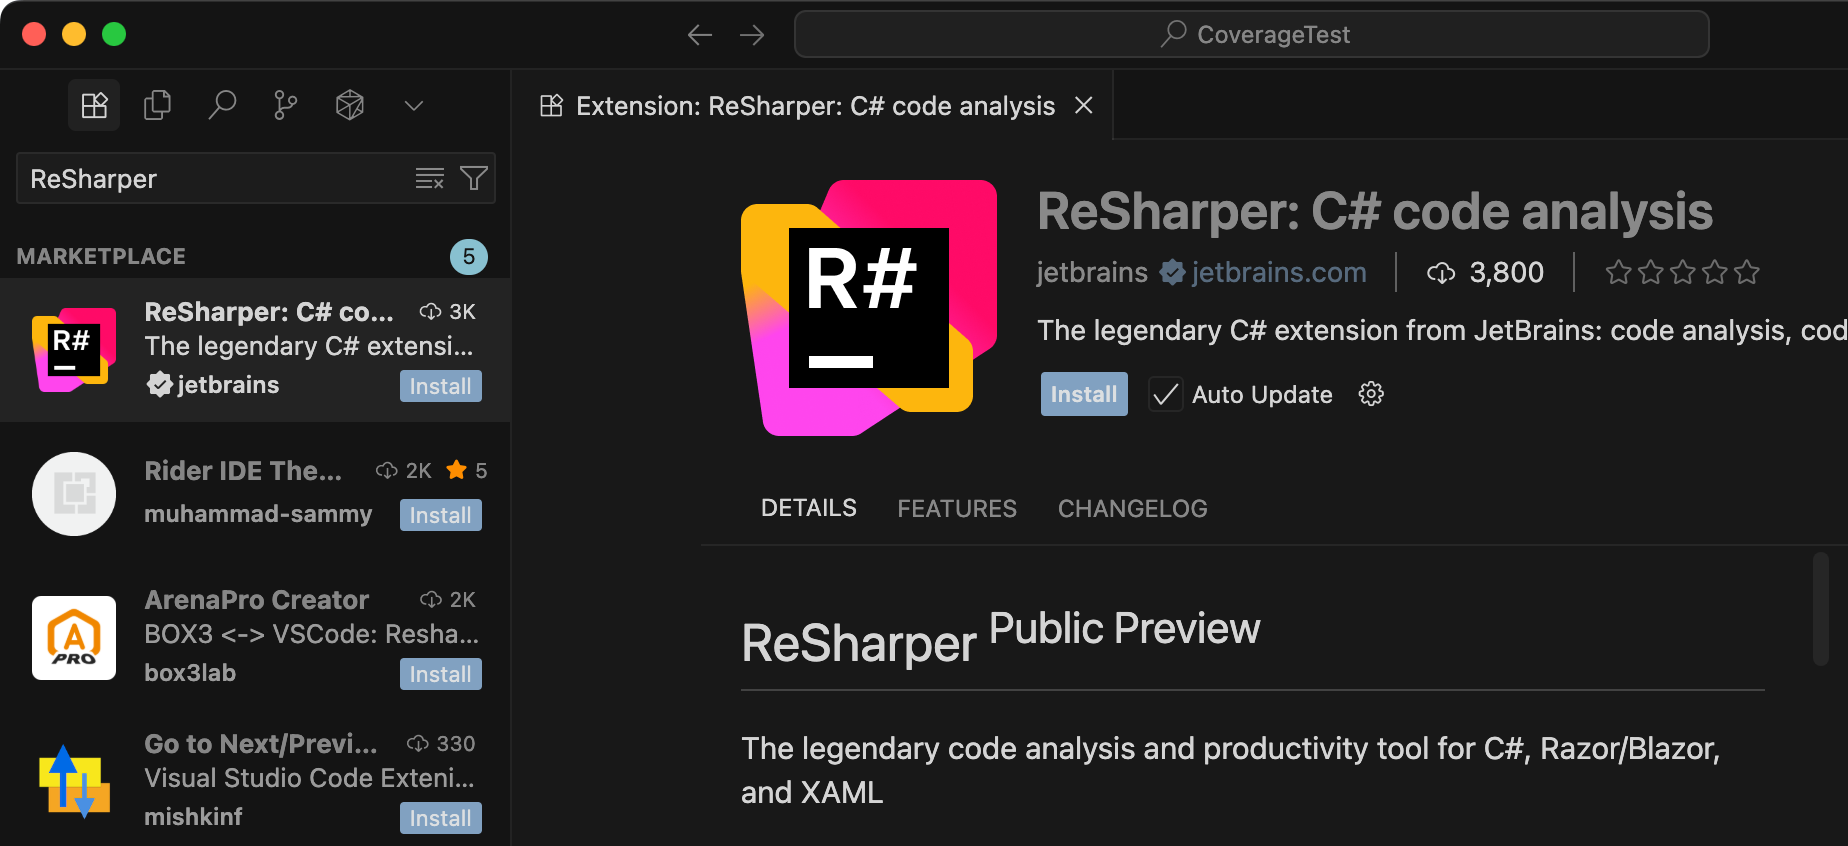Open the Search view icon
The height and width of the screenshot is (846, 1848).
click(x=222, y=105)
